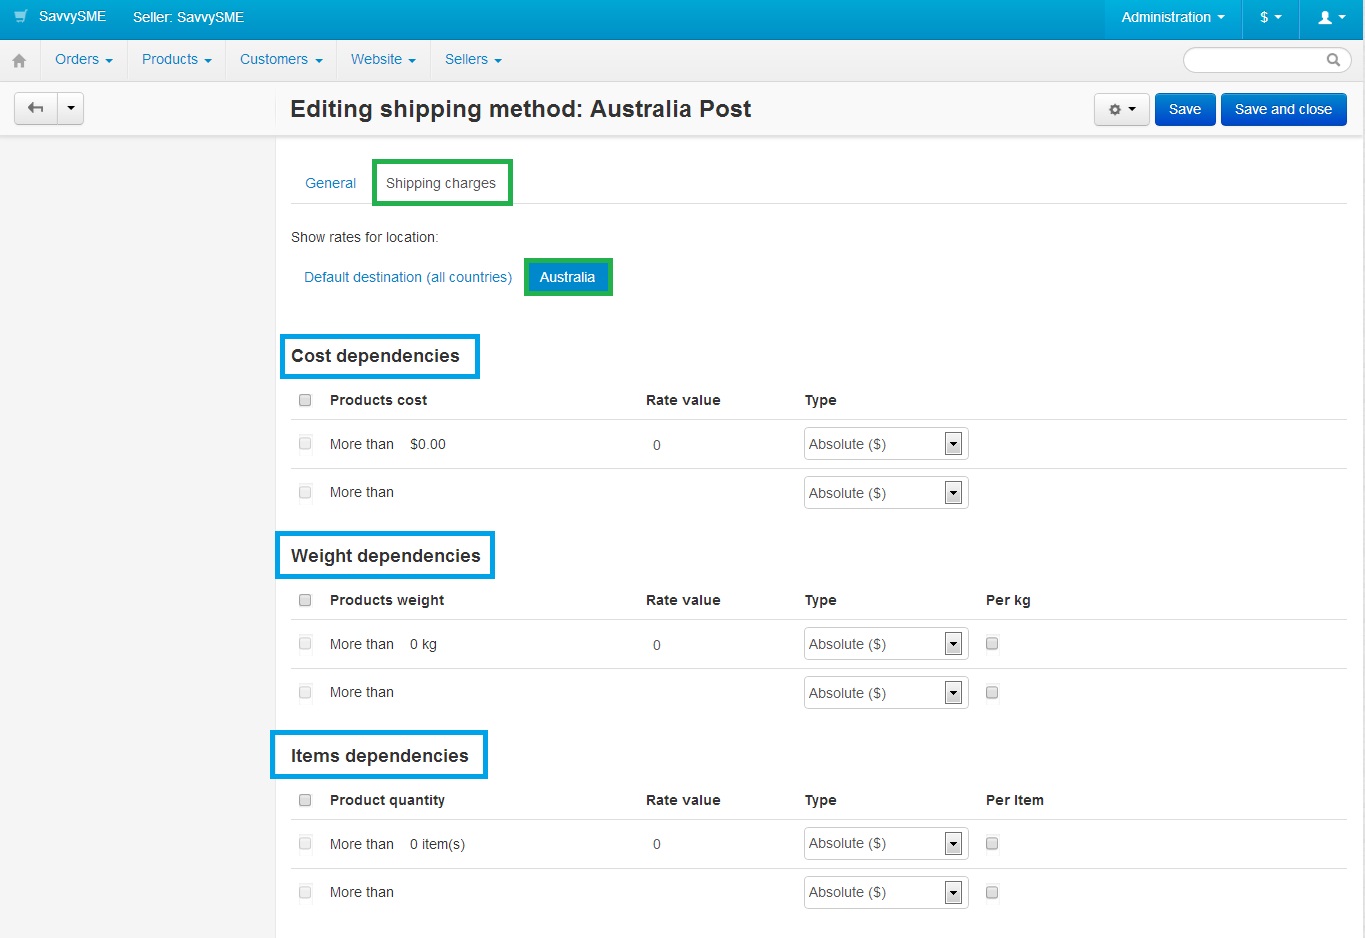This screenshot has height=938, width=1365.
Task: Click rate value 0 in 0 kg row
Action: [x=657, y=645]
